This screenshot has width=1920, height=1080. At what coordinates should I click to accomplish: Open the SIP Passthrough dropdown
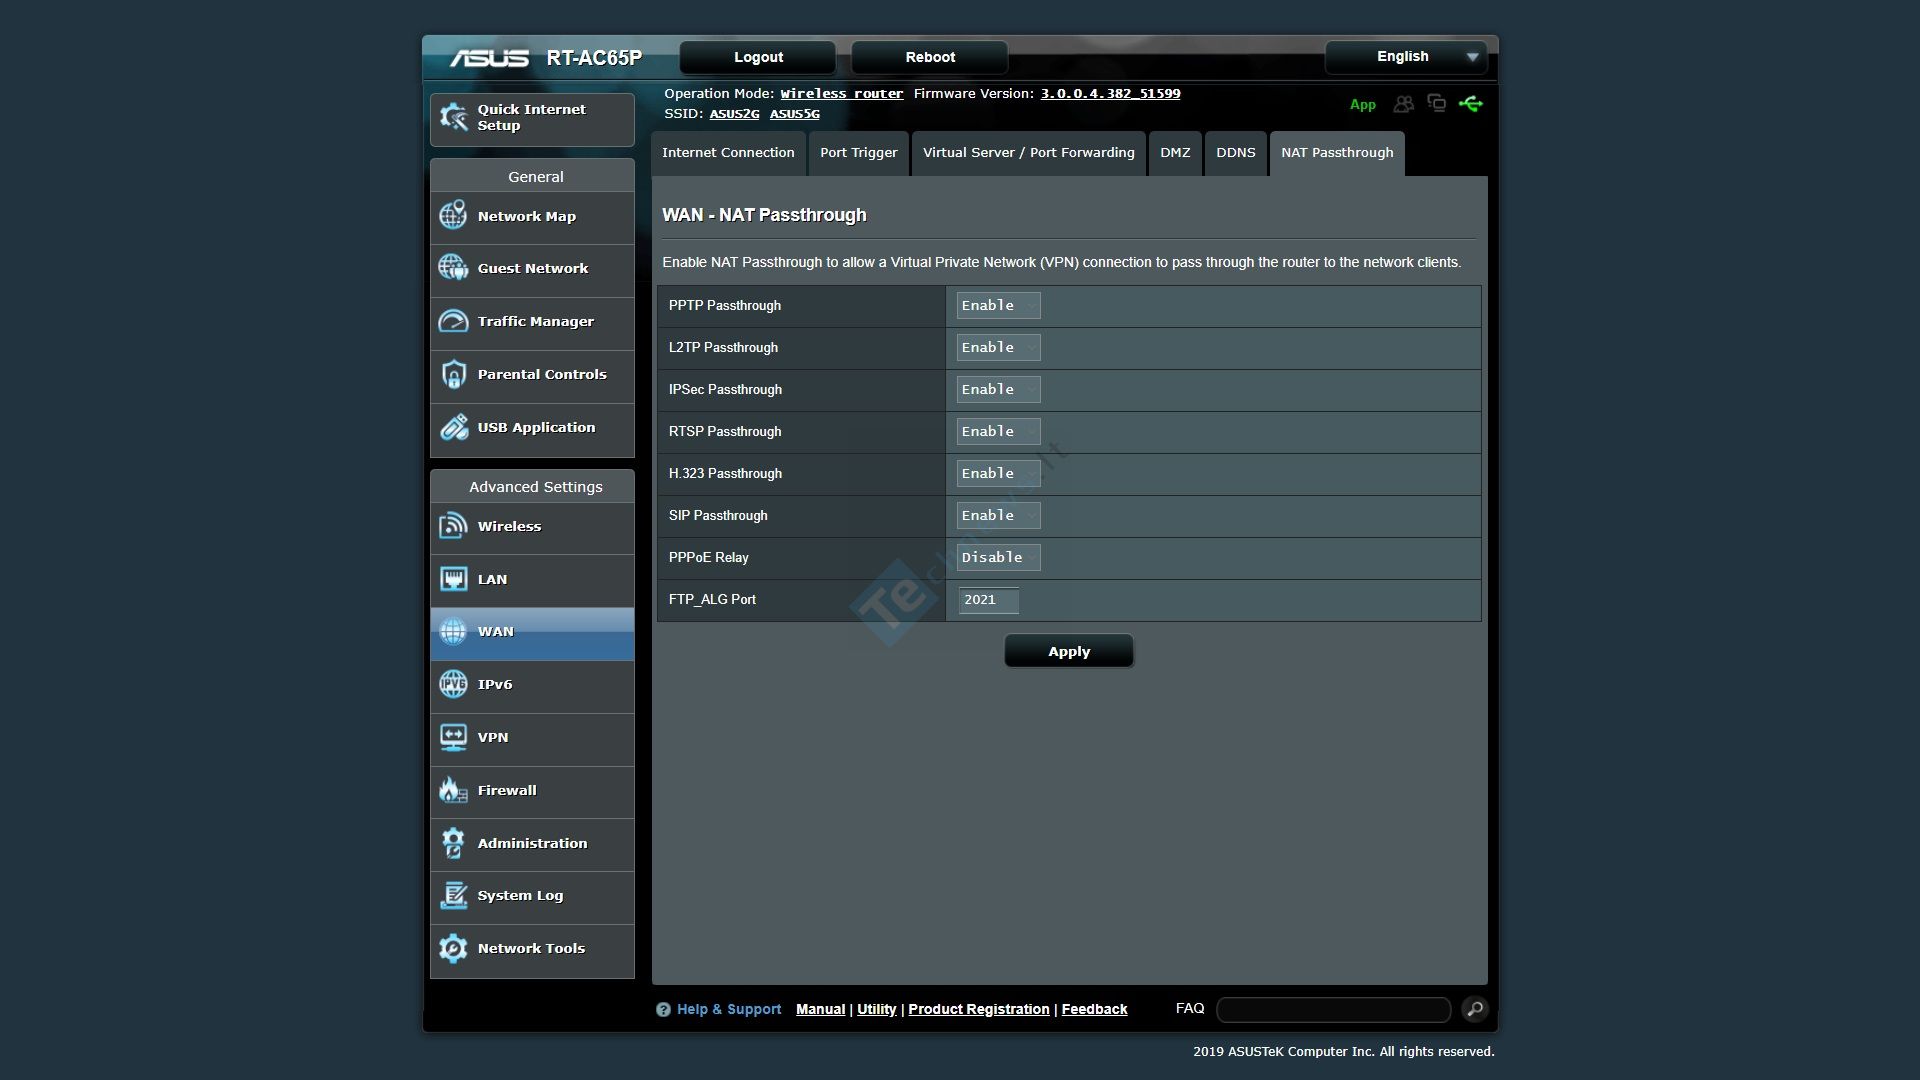998,516
